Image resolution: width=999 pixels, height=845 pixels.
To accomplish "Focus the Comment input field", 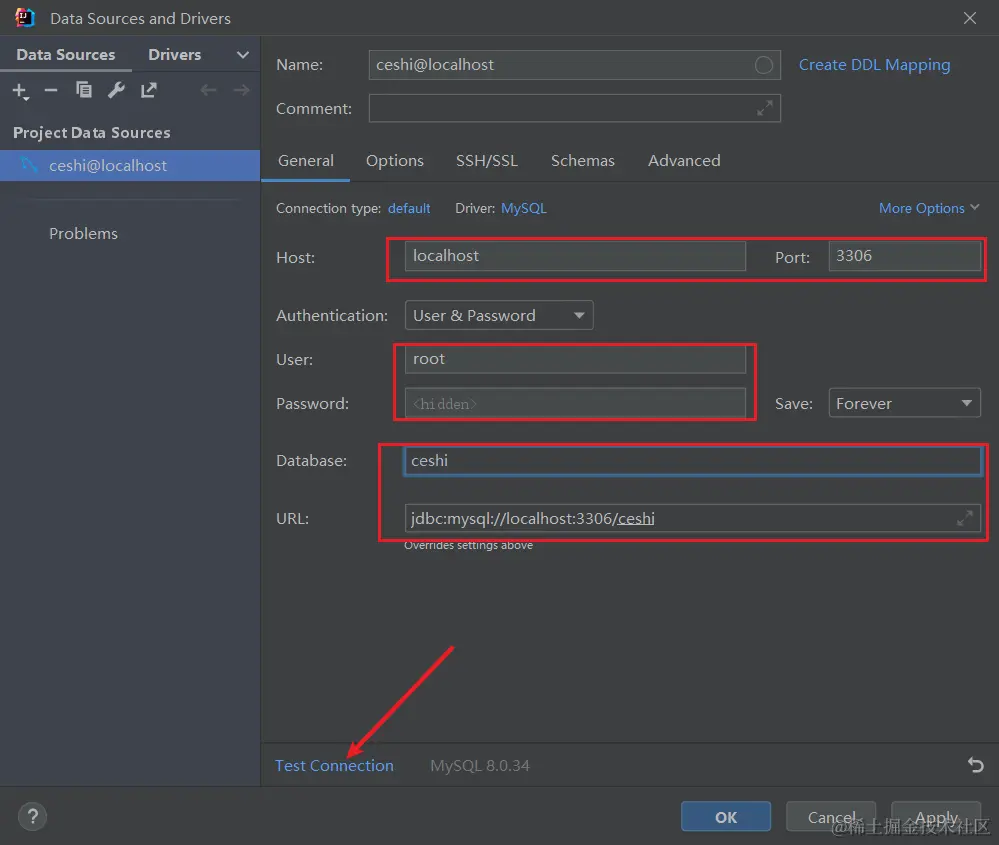I will point(574,108).
